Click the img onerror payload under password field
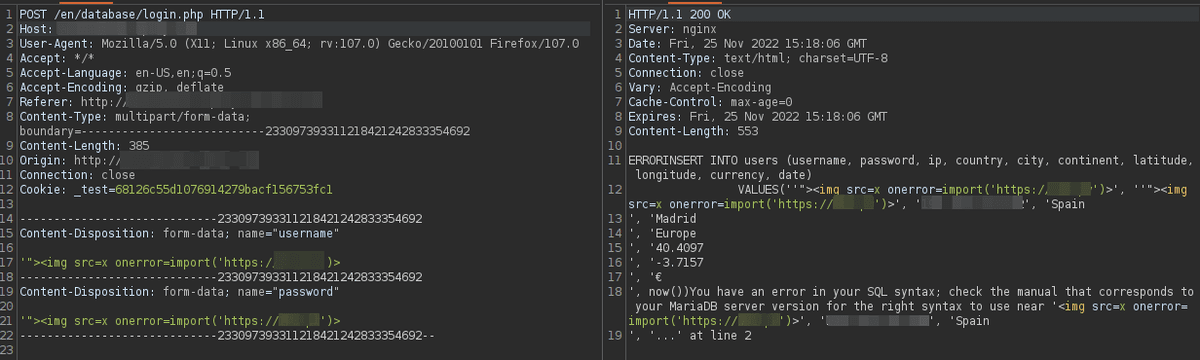 click(x=181, y=320)
